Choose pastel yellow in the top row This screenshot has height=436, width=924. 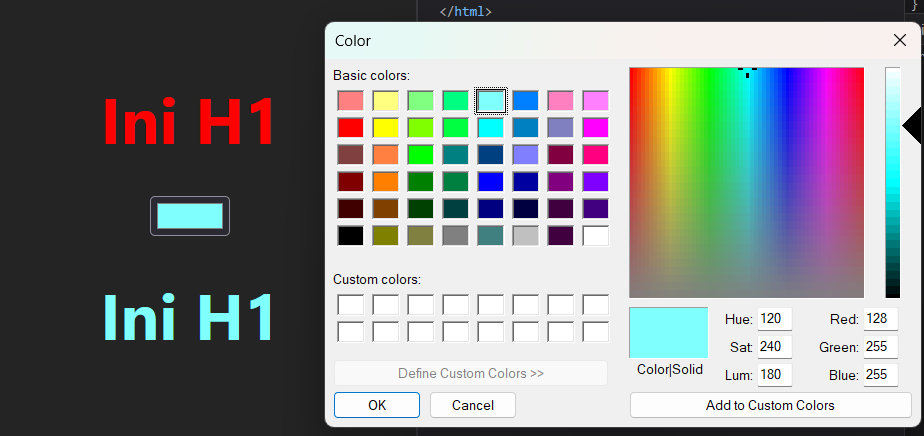point(386,101)
